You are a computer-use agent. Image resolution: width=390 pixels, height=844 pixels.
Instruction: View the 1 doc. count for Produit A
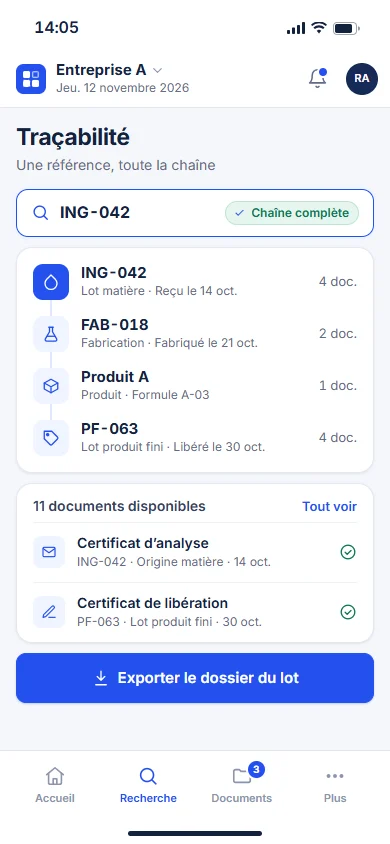338,385
